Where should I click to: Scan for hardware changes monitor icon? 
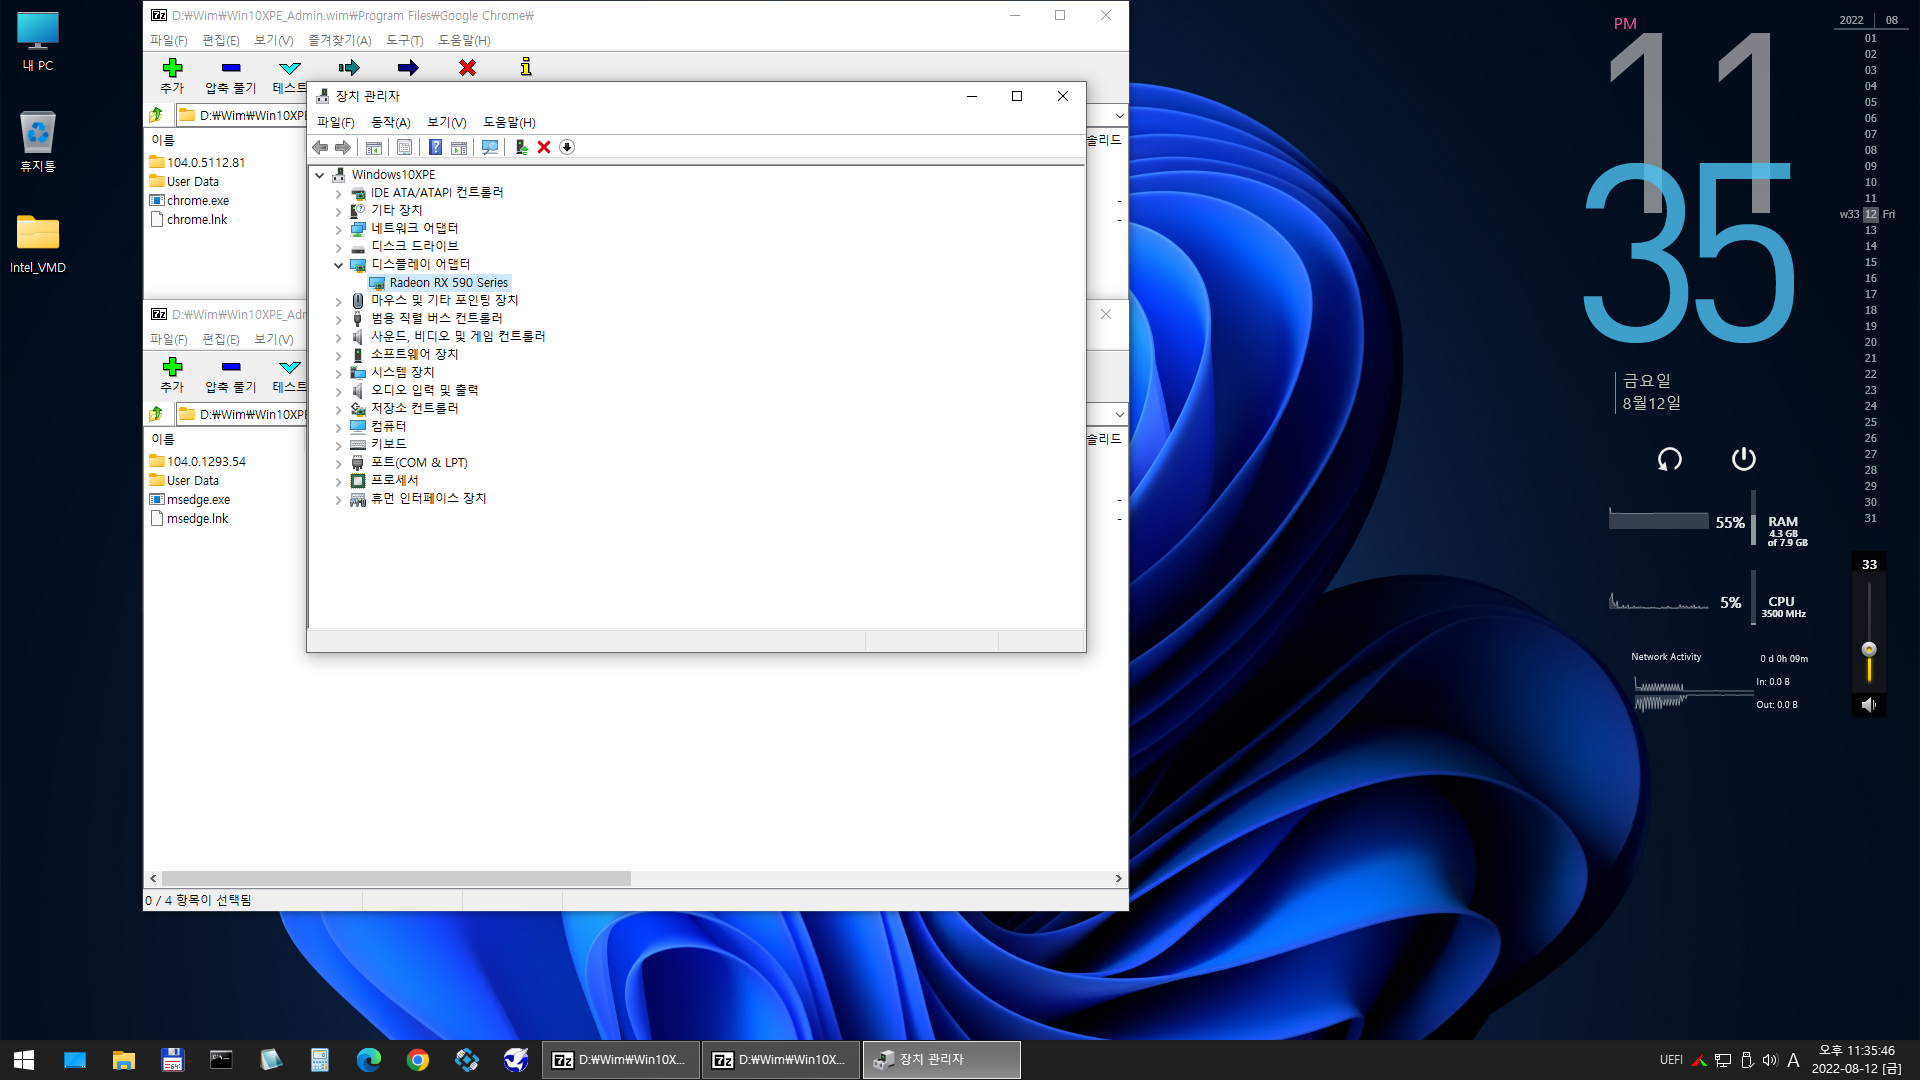tap(490, 147)
